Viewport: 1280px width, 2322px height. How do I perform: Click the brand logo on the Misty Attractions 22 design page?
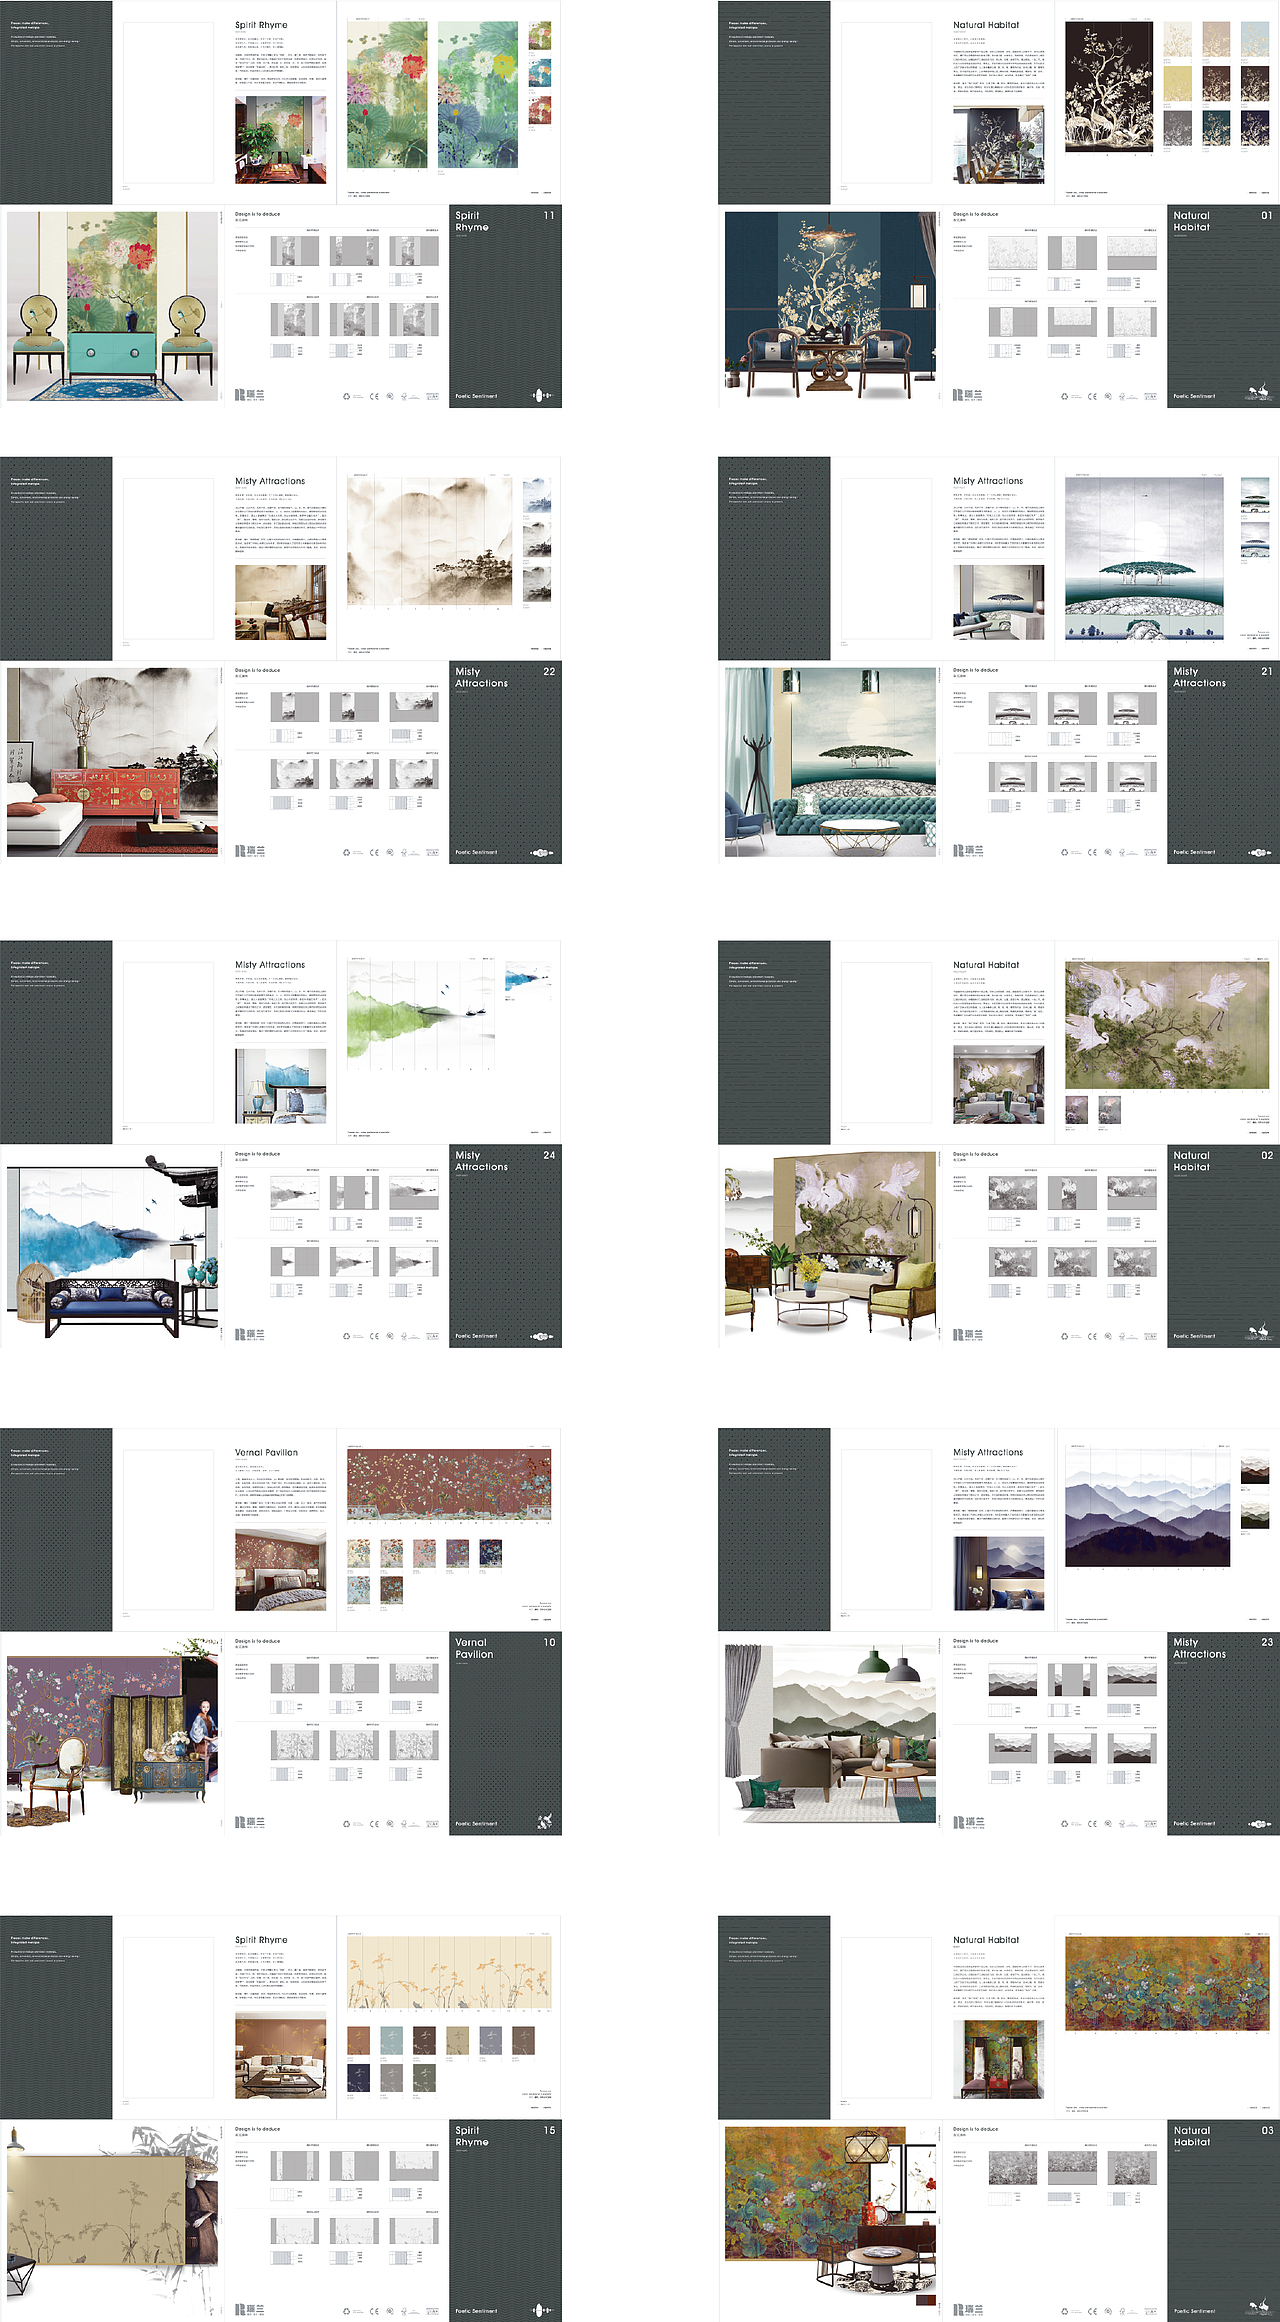click(250, 851)
